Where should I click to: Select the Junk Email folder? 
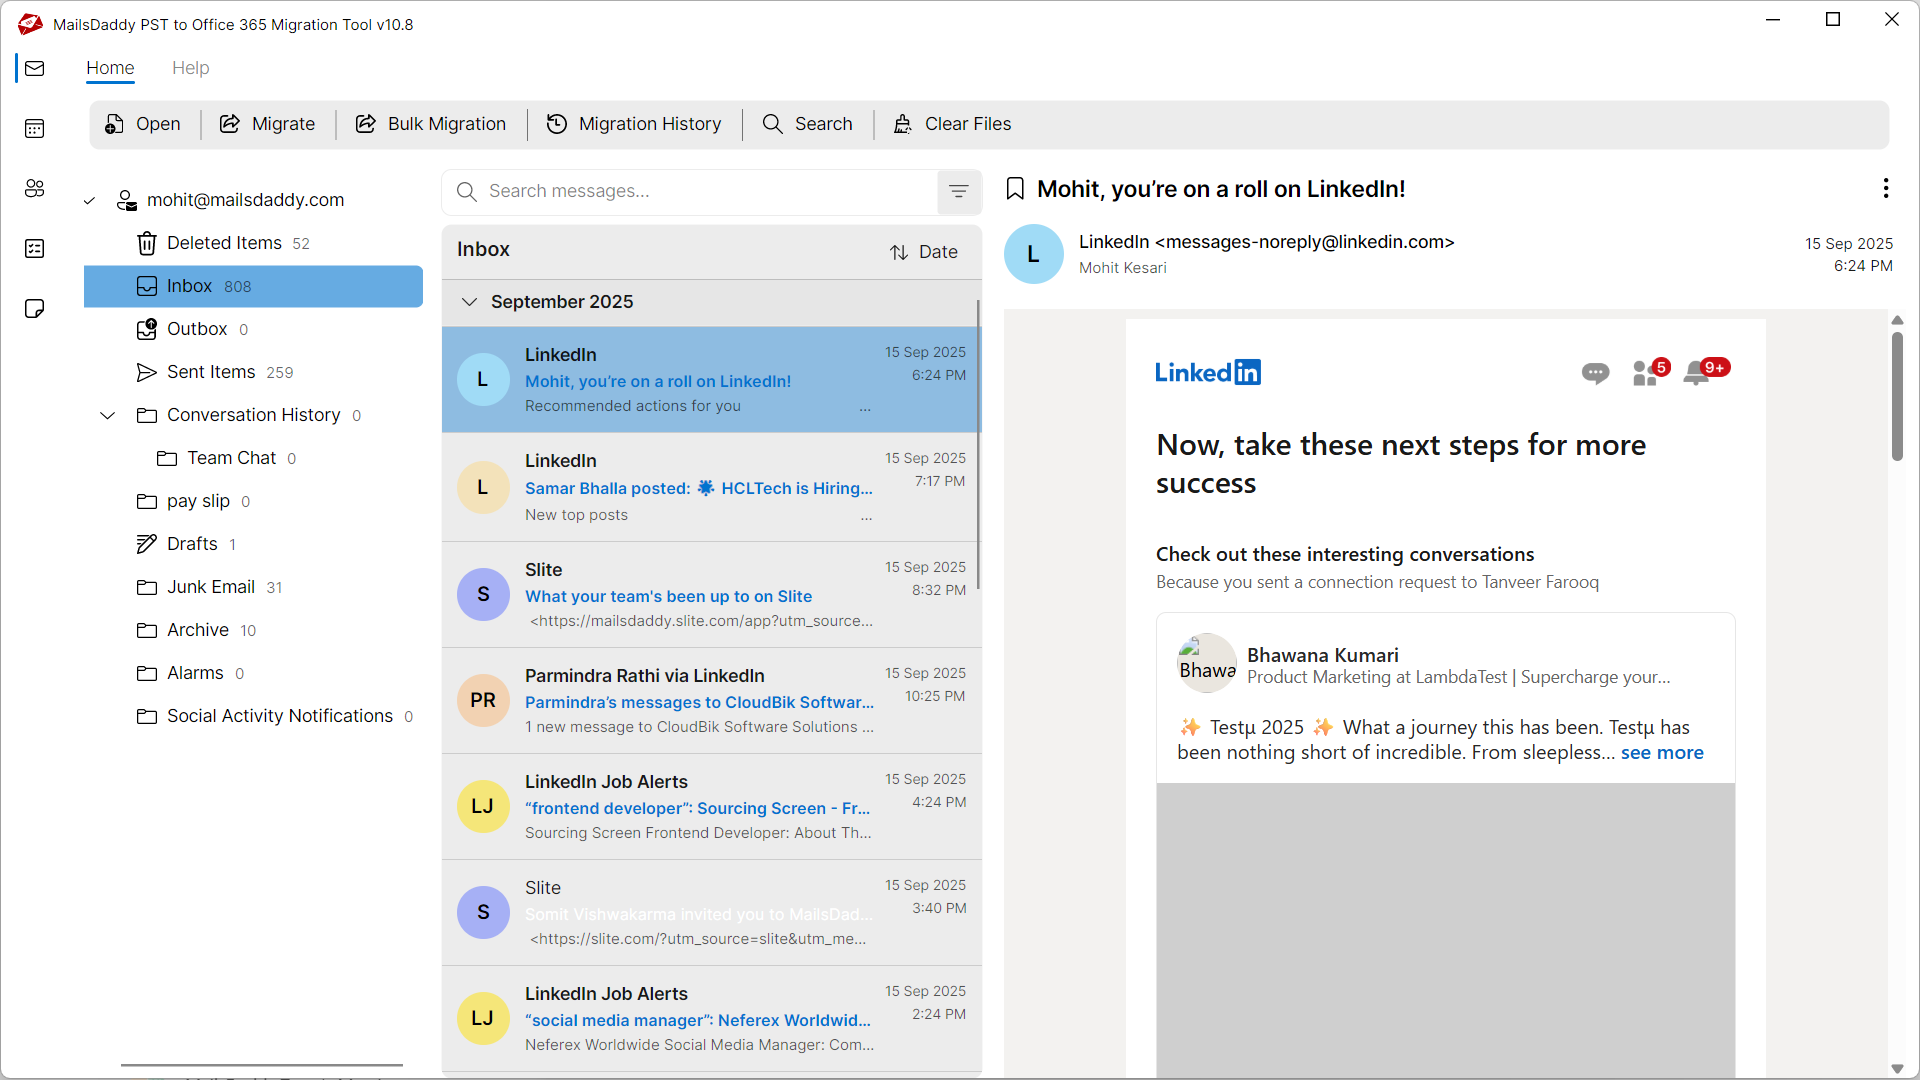point(253,587)
